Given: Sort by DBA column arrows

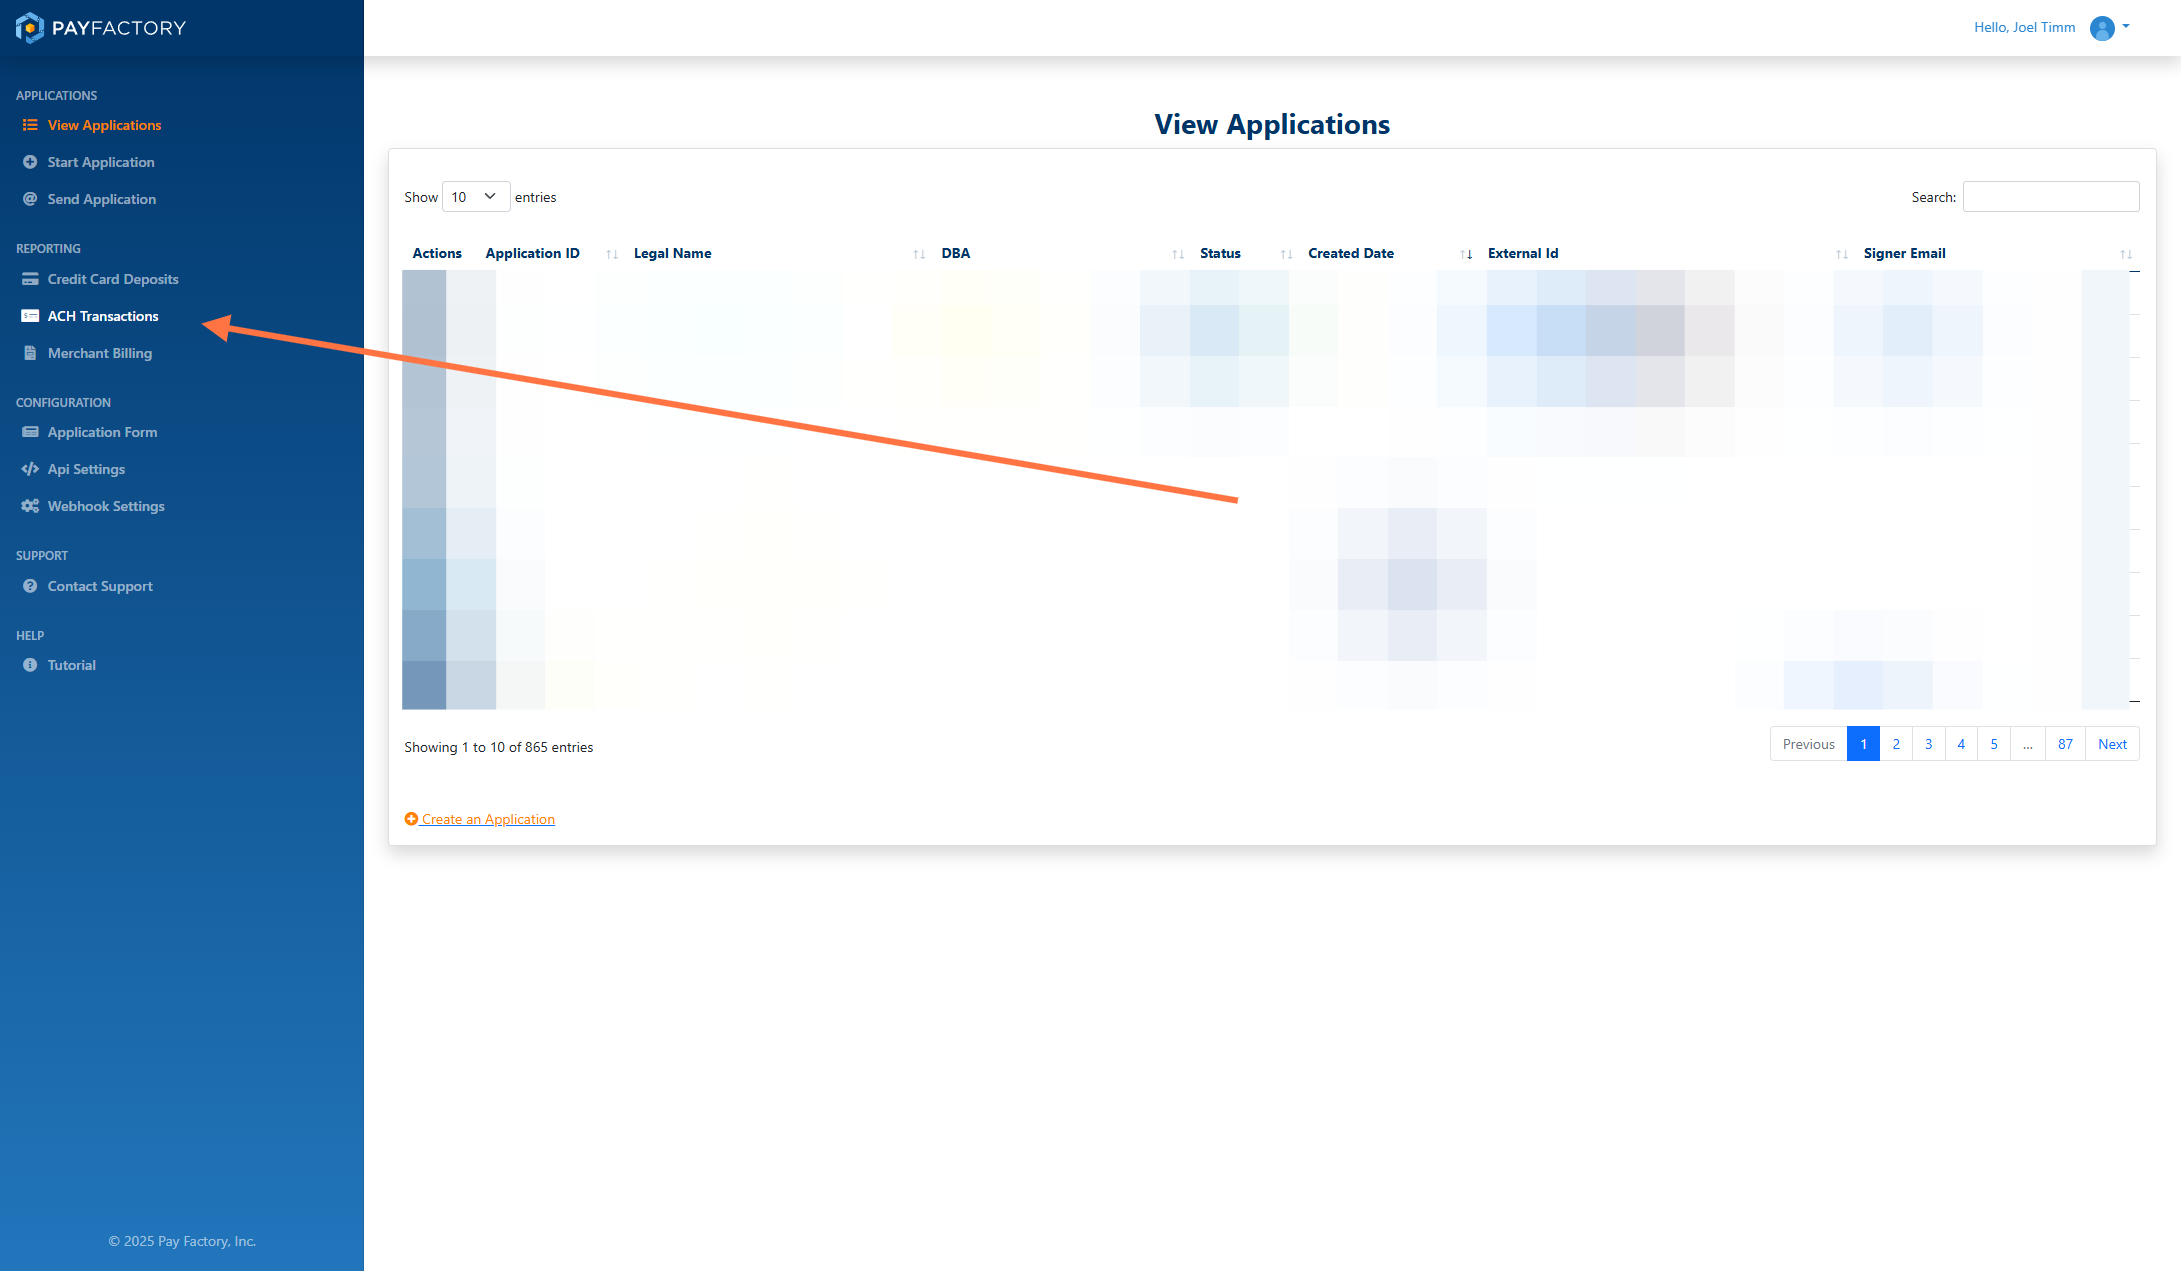Looking at the screenshot, I should point(1178,254).
